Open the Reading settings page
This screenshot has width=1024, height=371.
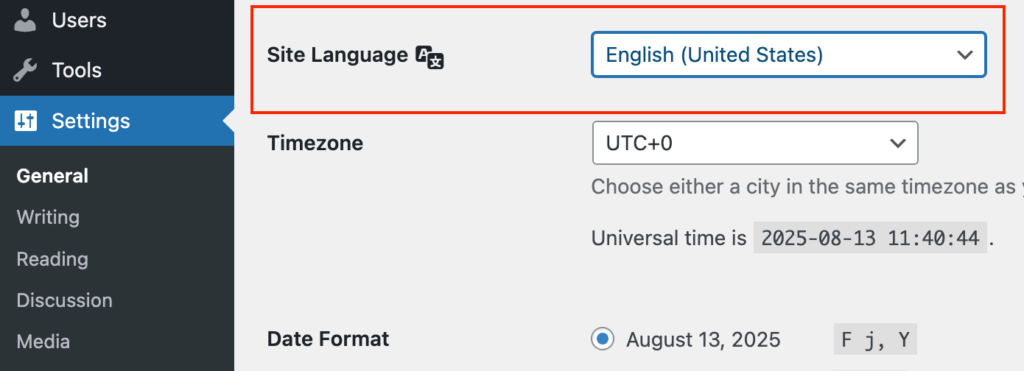(52, 259)
